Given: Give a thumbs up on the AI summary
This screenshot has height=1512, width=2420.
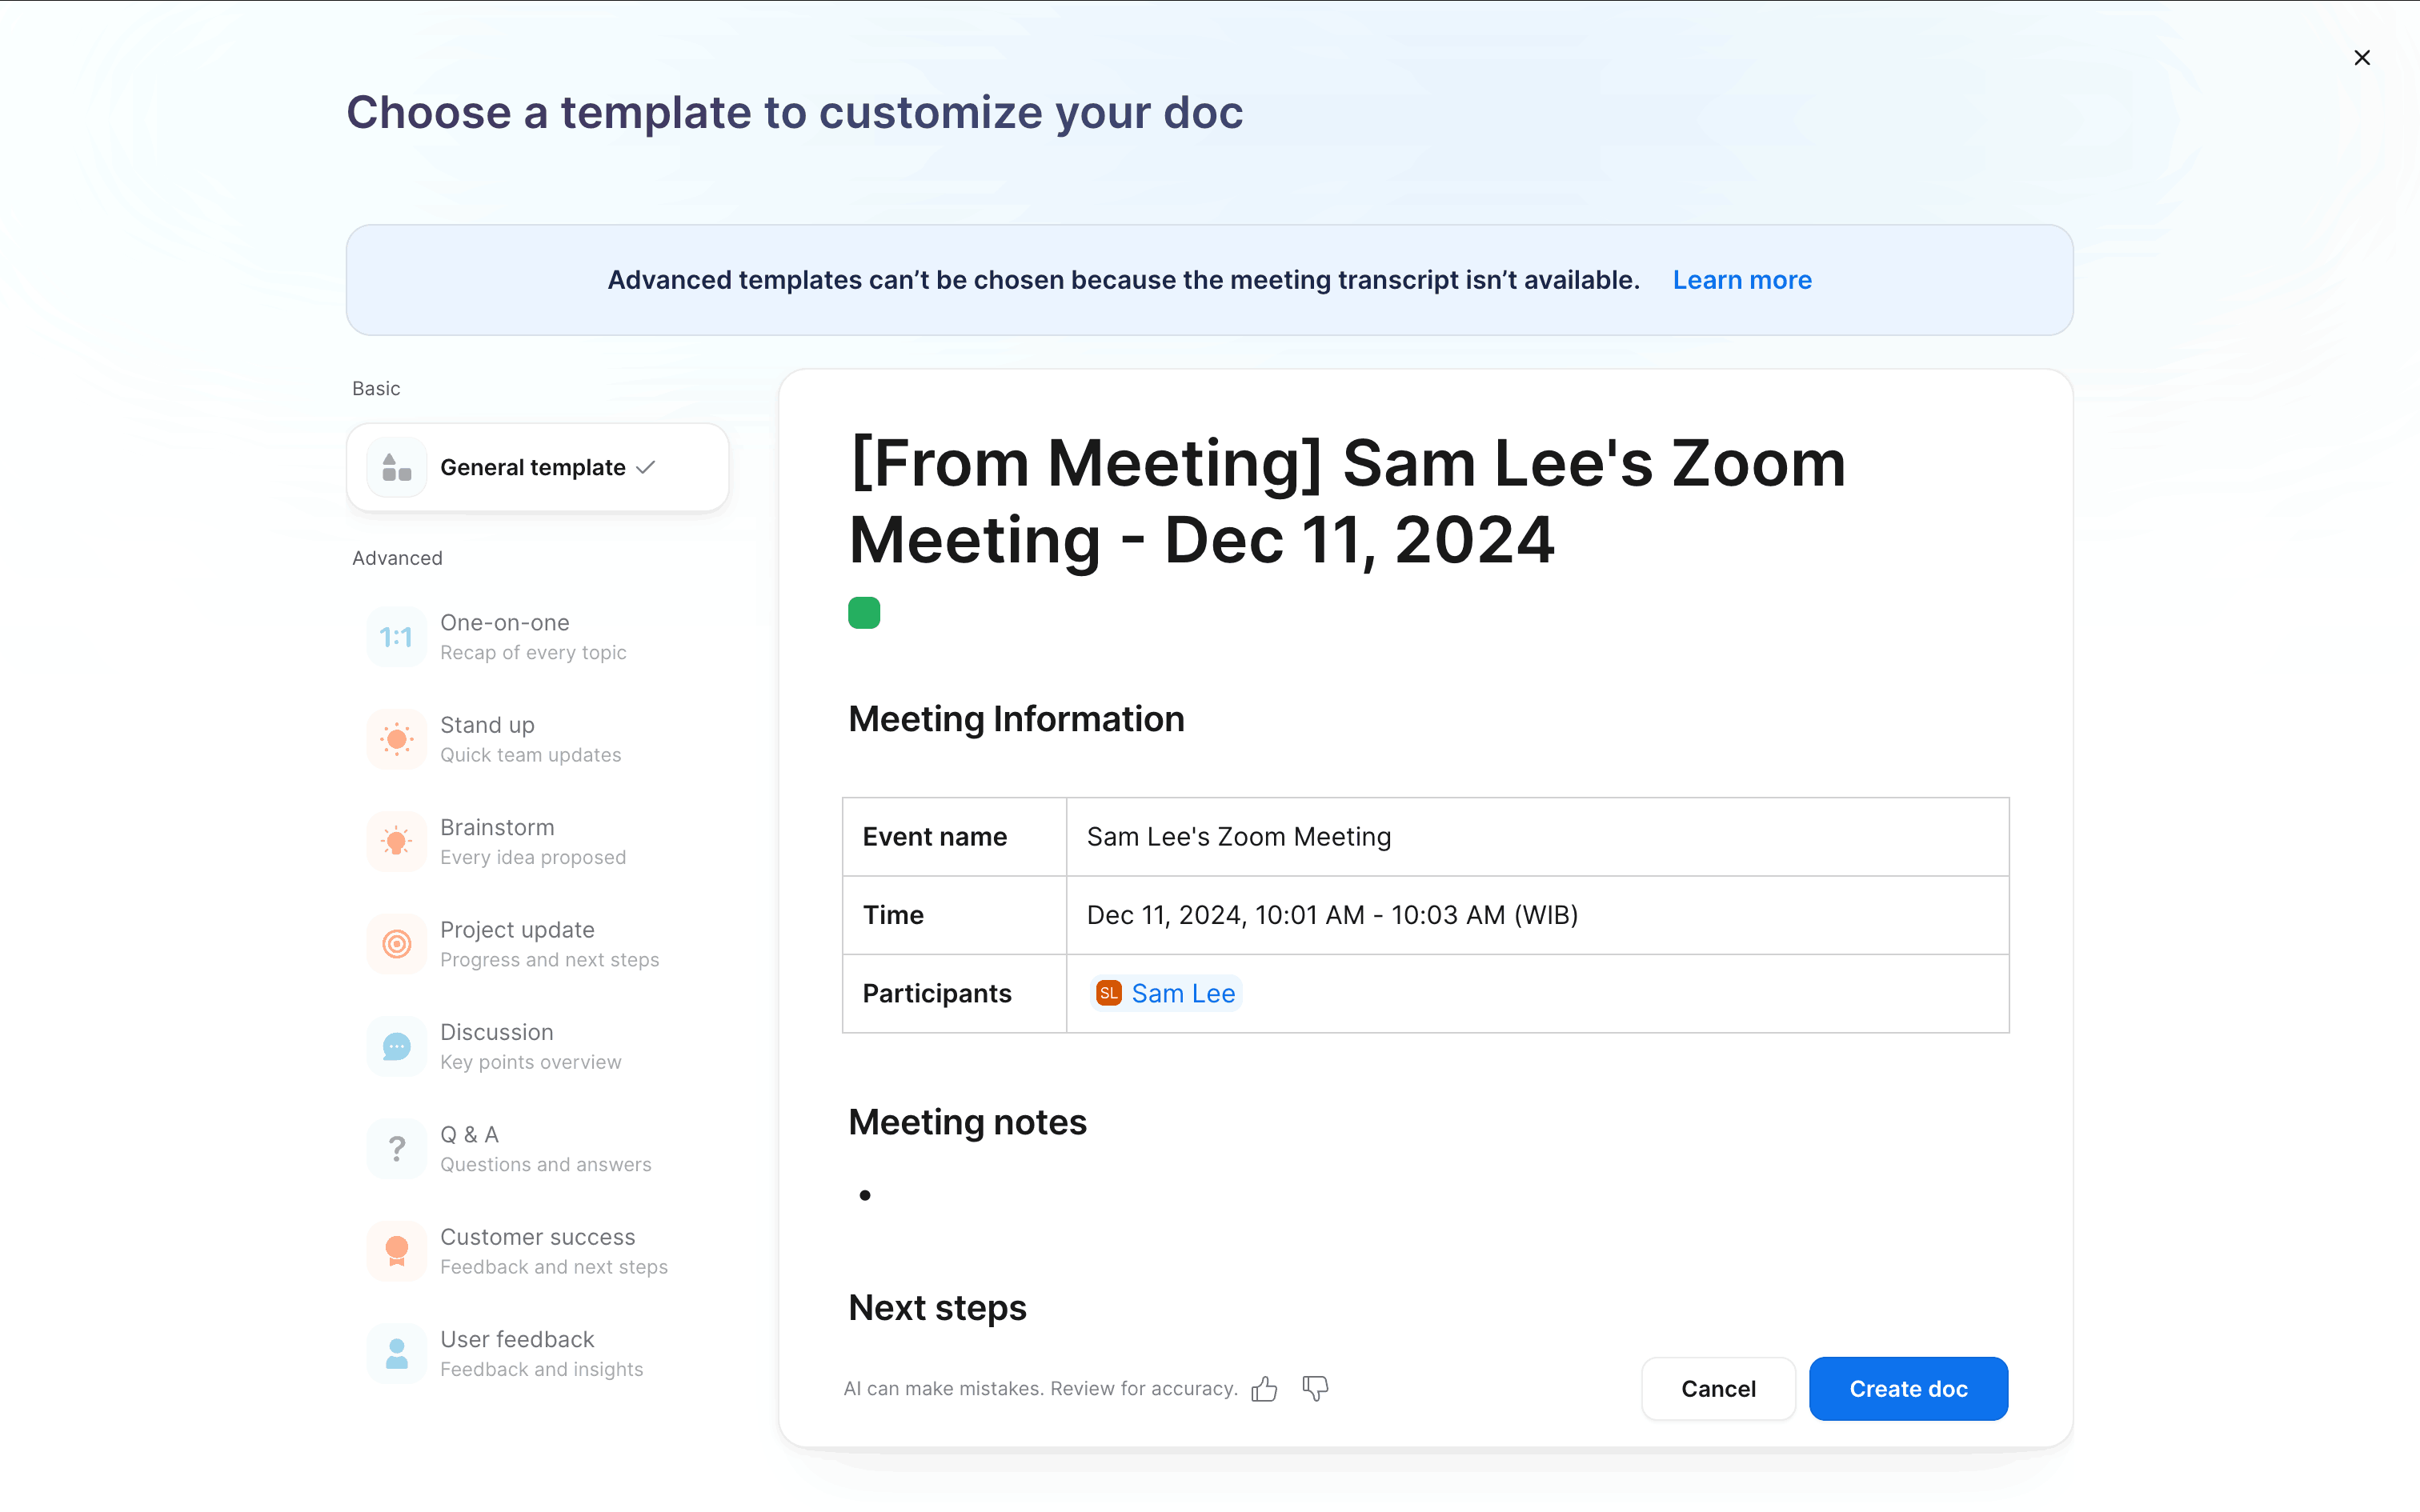Looking at the screenshot, I should 1264,1388.
